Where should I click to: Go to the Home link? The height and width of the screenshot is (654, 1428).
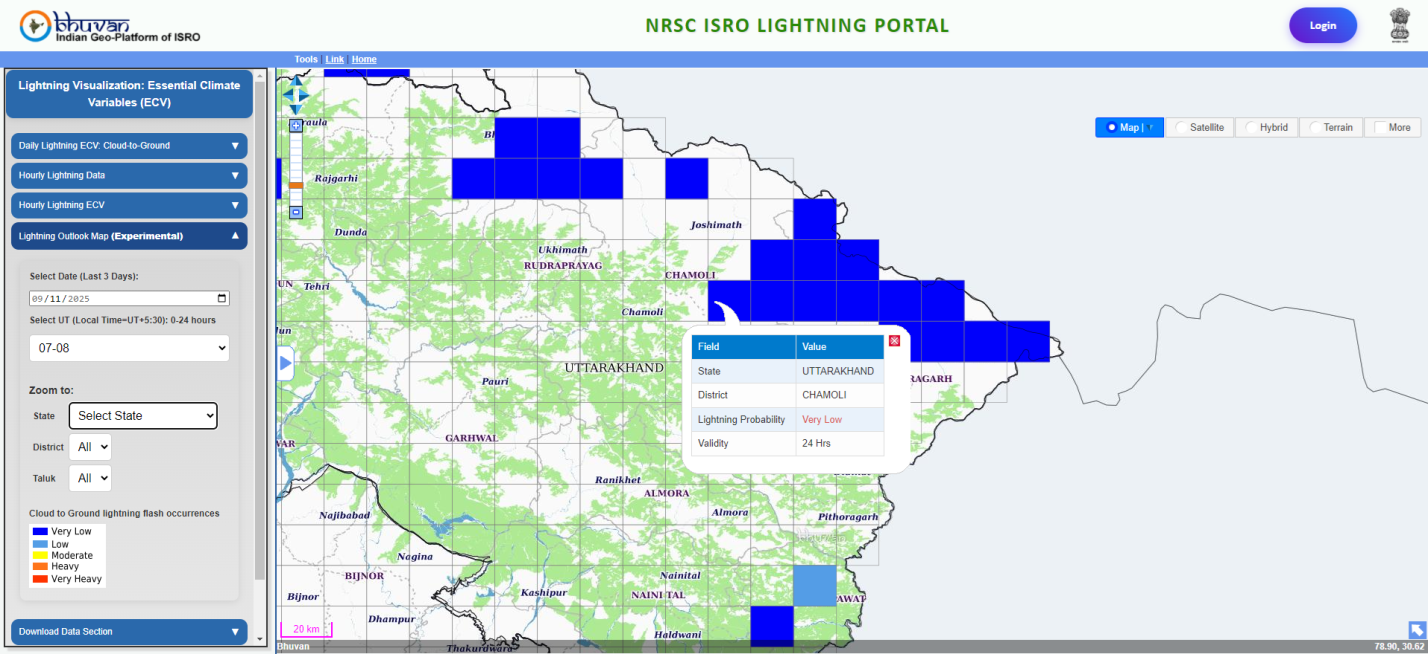364,60
